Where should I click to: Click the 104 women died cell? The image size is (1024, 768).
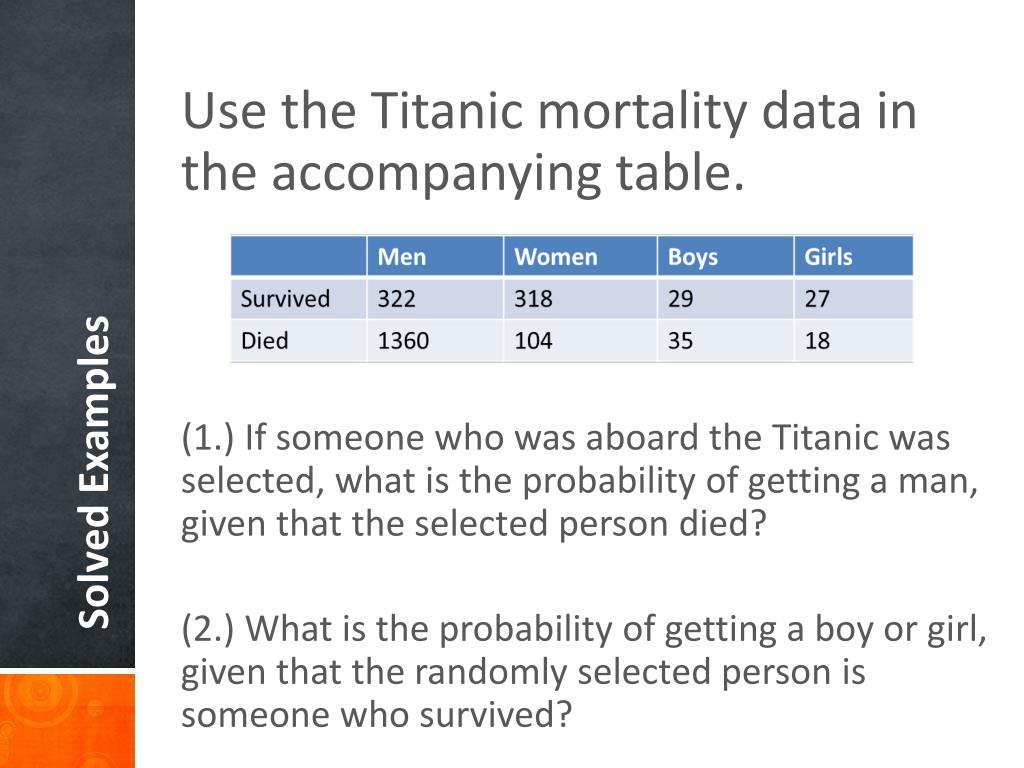click(x=580, y=341)
